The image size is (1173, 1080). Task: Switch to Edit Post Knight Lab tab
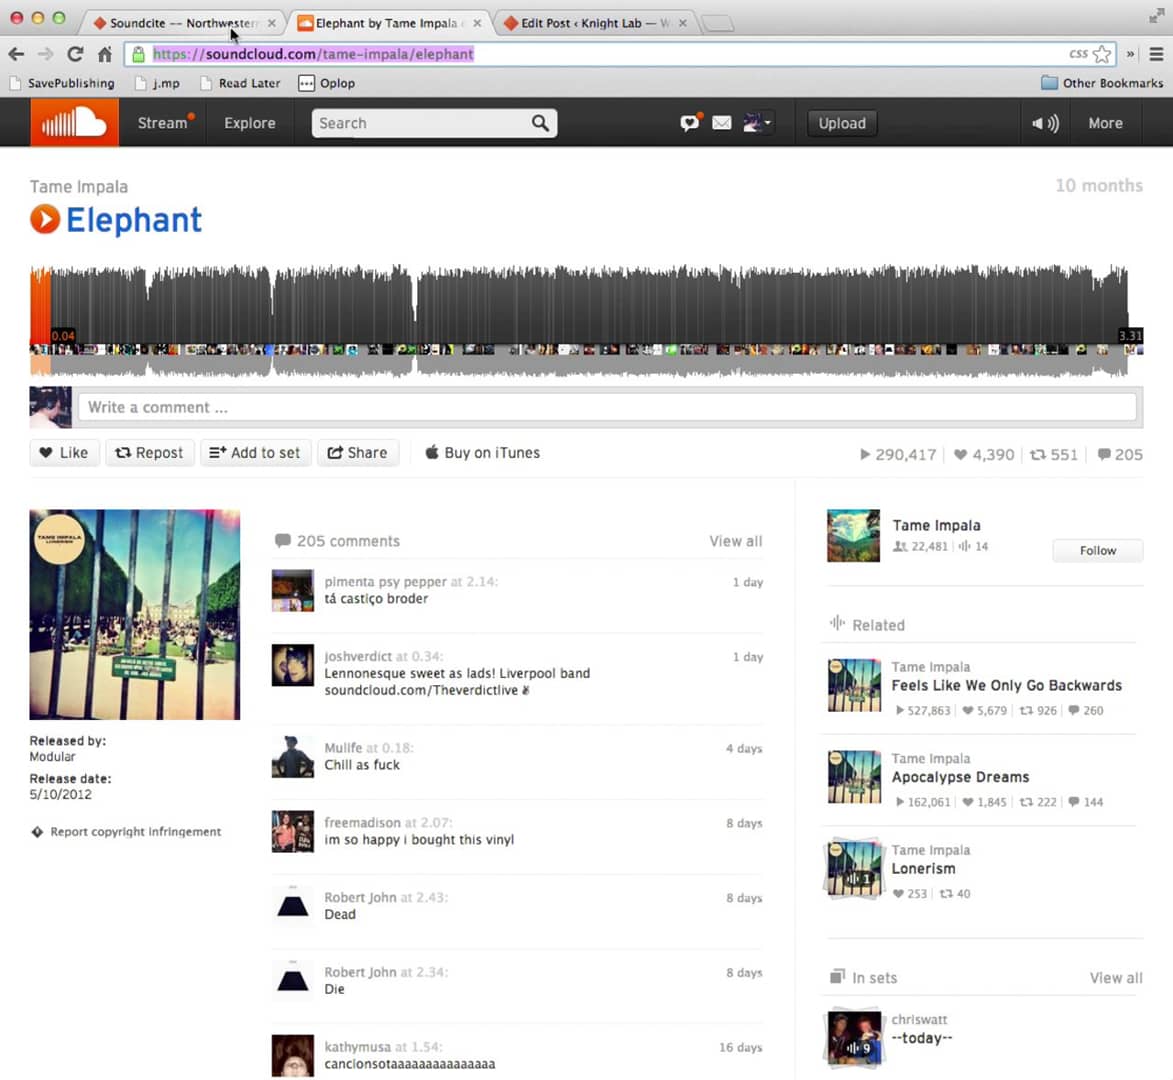pyautogui.click(x=595, y=23)
